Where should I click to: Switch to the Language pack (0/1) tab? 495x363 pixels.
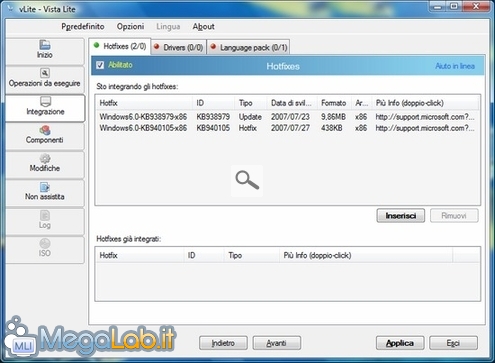pyautogui.click(x=249, y=47)
